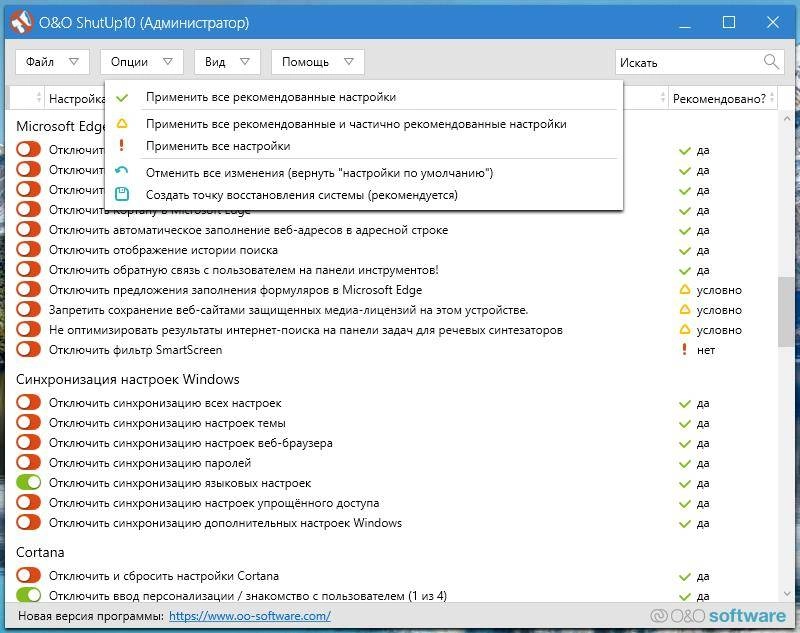The height and width of the screenshot is (633, 800).
Task: Click green check for 'Отключить синхронизацию всех настроек'
Action: coord(685,404)
